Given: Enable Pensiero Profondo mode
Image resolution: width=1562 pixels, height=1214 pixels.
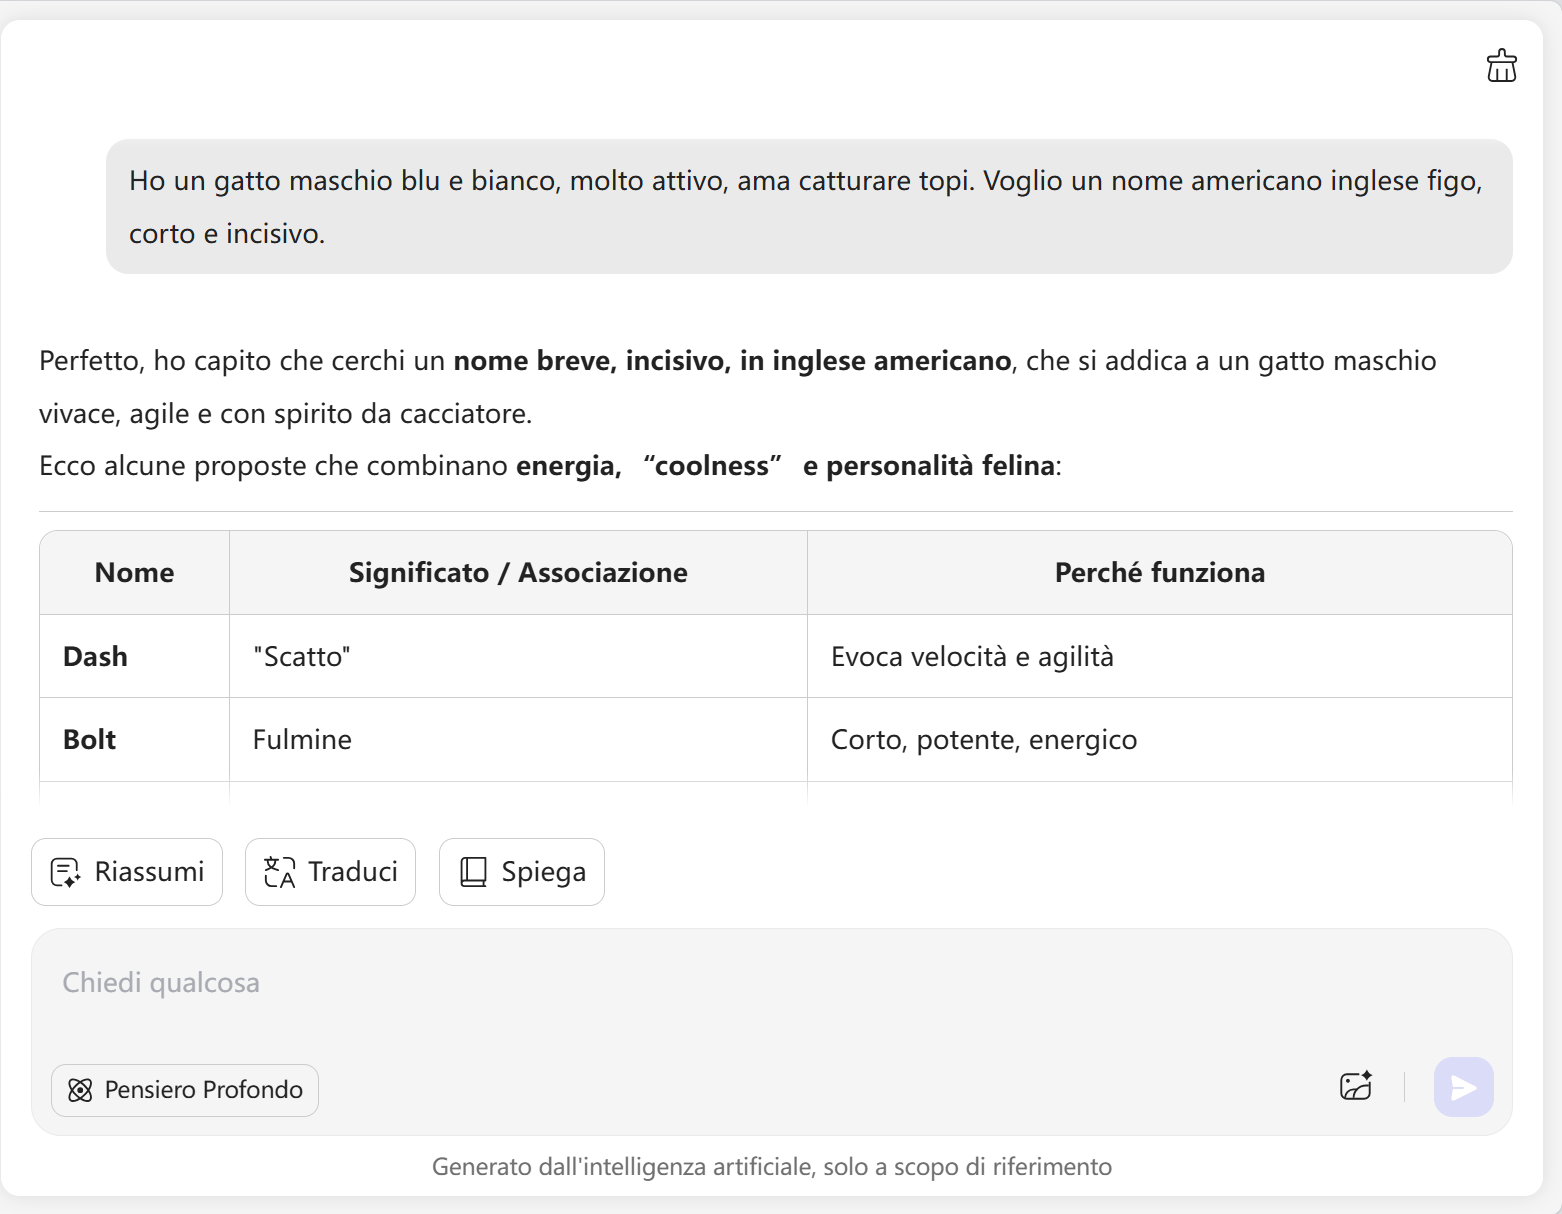Looking at the screenshot, I should click(x=185, y=1090).
